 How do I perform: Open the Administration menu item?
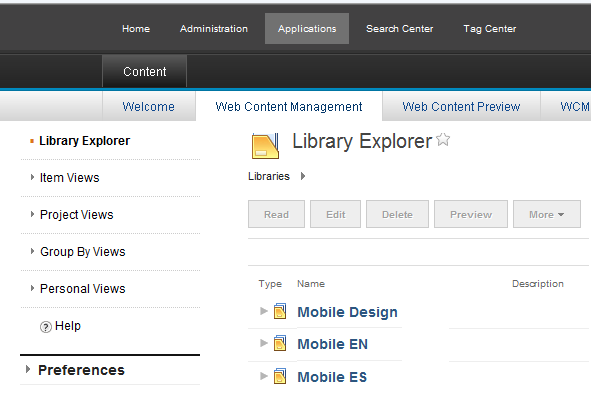tap(214, 29)
